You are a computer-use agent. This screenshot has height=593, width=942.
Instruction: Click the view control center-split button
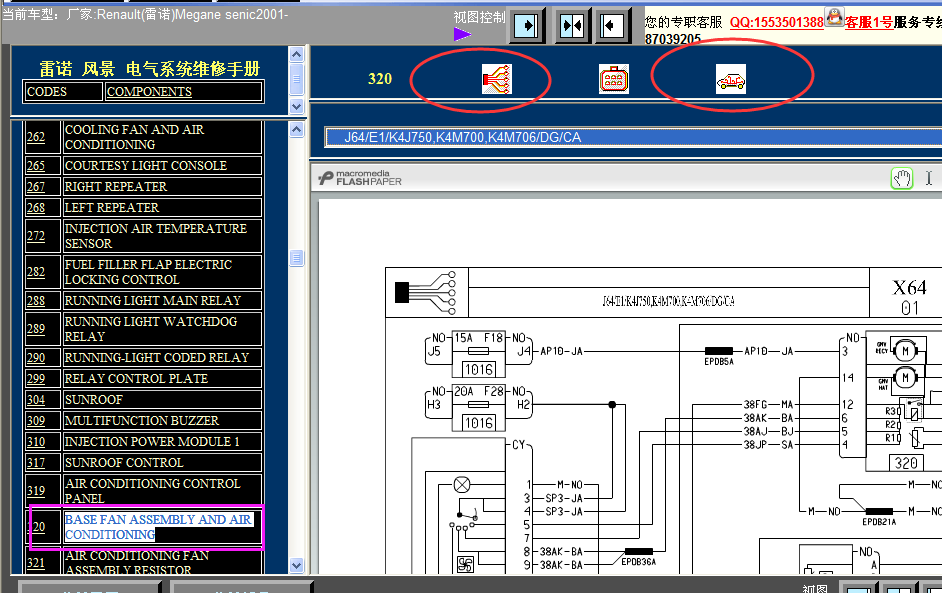coord(571,26)
